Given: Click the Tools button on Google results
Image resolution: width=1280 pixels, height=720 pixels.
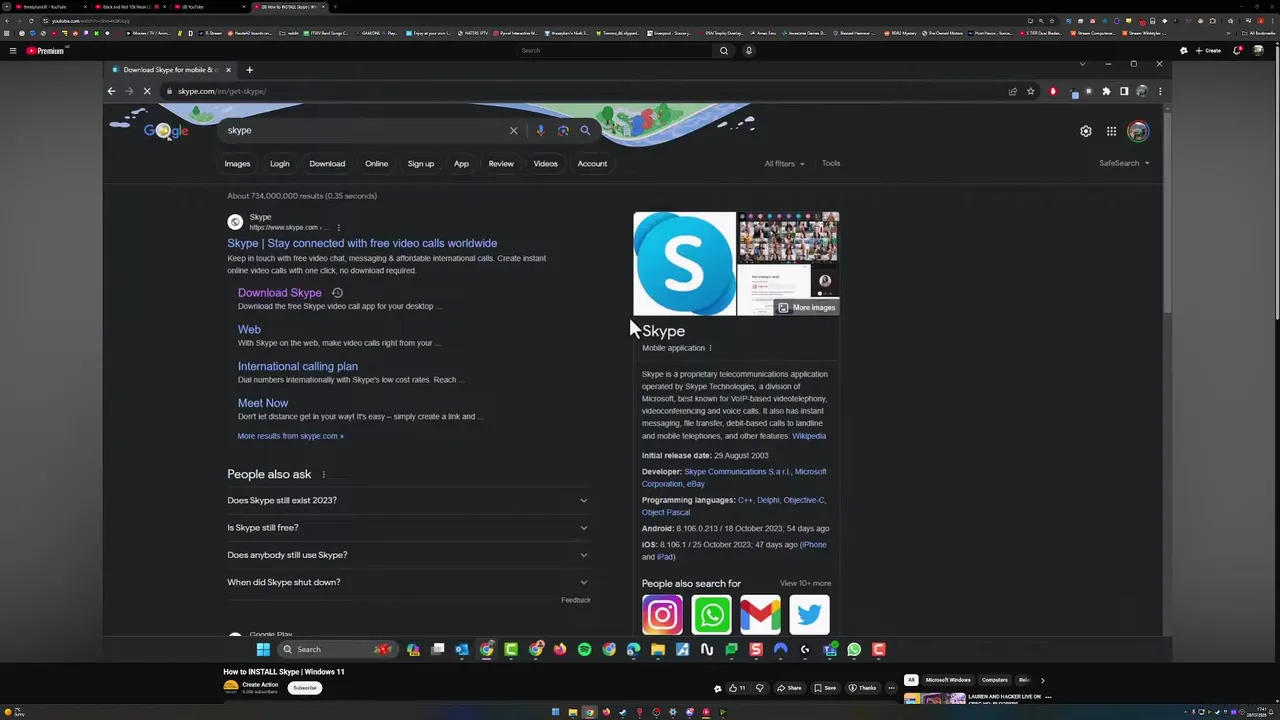Looking at the screenshot, I should pyautogui.click(x=831, y=163).
